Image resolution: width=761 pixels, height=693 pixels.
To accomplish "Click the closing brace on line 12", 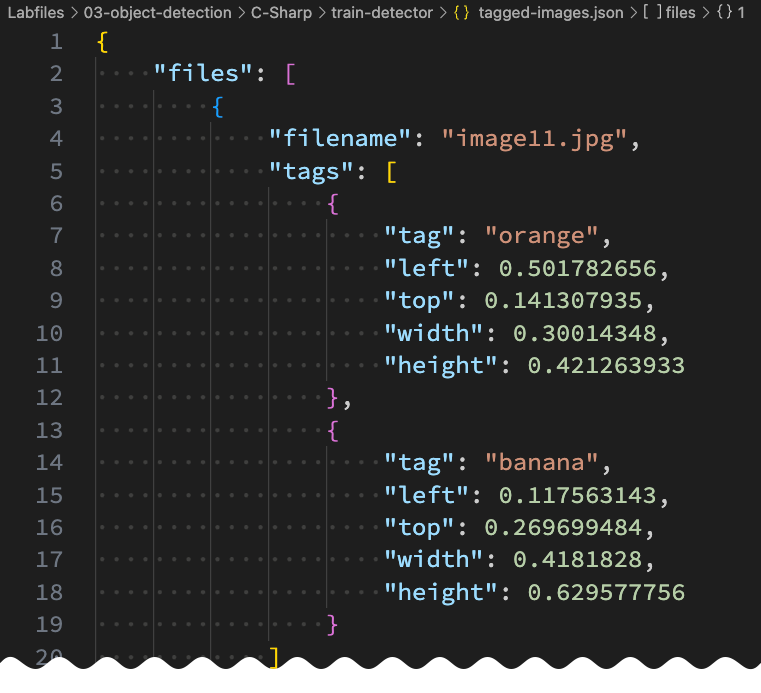I will coord(333,398).
